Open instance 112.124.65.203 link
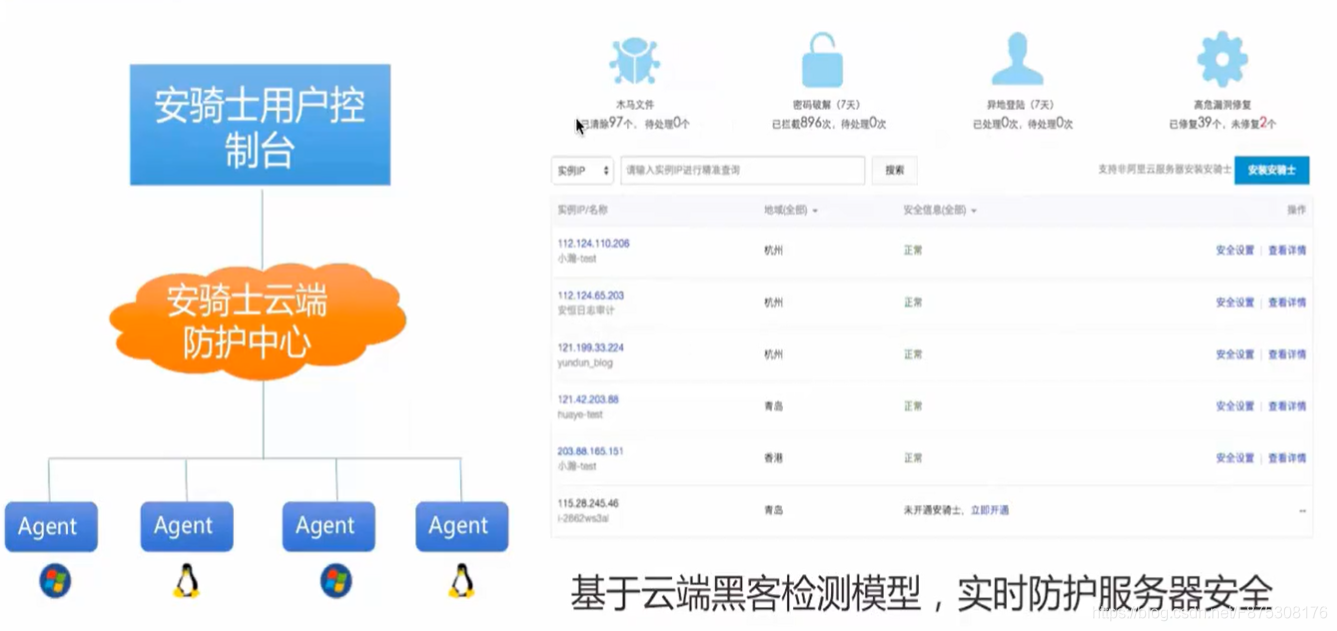1337x631 pixels. (x=590, y=296)
